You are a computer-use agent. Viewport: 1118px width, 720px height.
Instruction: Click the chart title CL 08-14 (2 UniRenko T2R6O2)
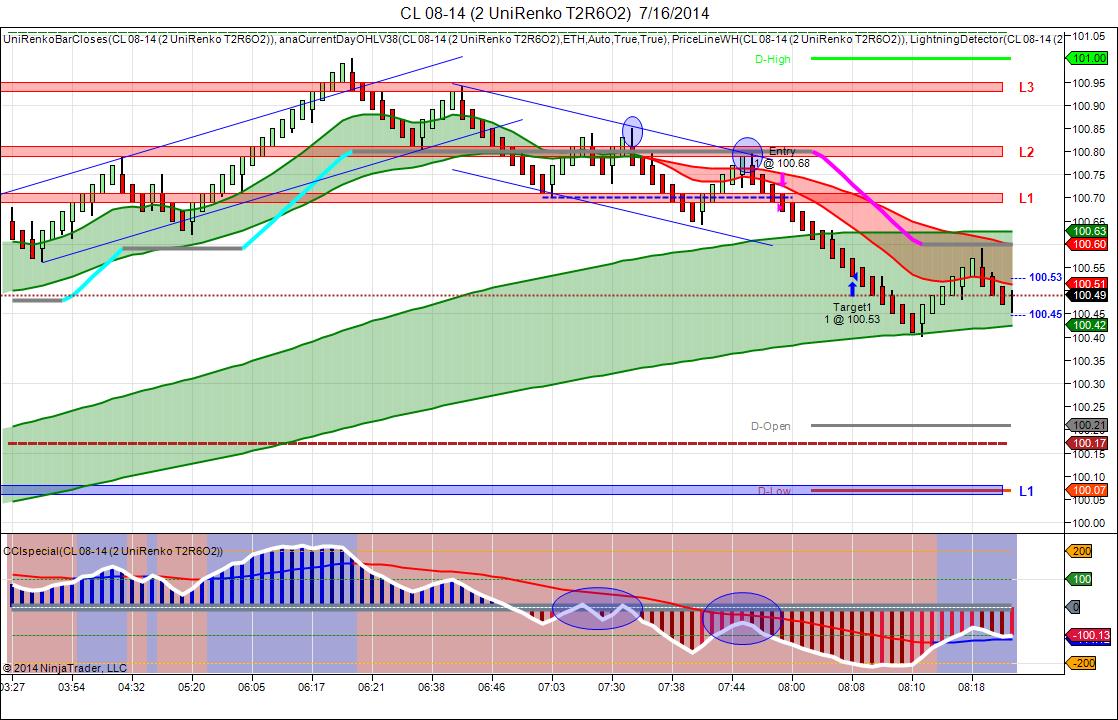(554, 14)
